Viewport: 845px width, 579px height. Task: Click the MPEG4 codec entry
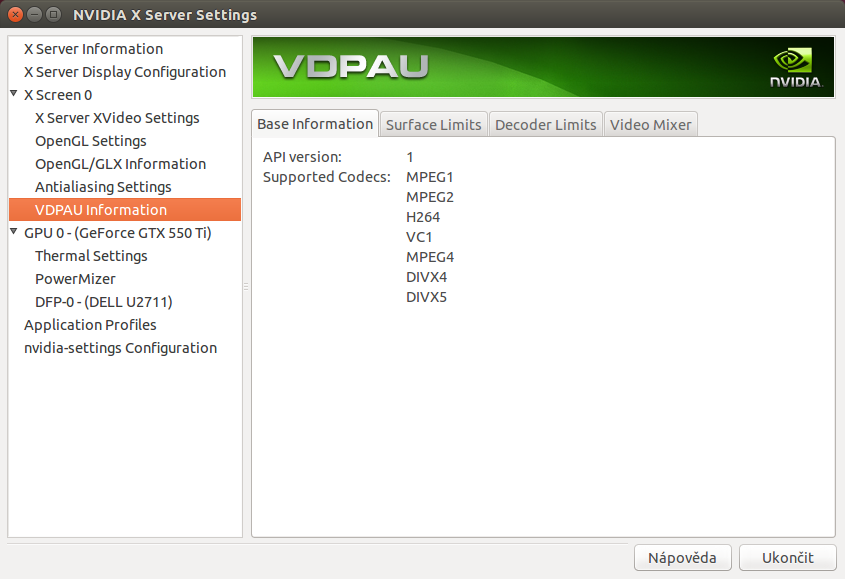pos(430,257)
